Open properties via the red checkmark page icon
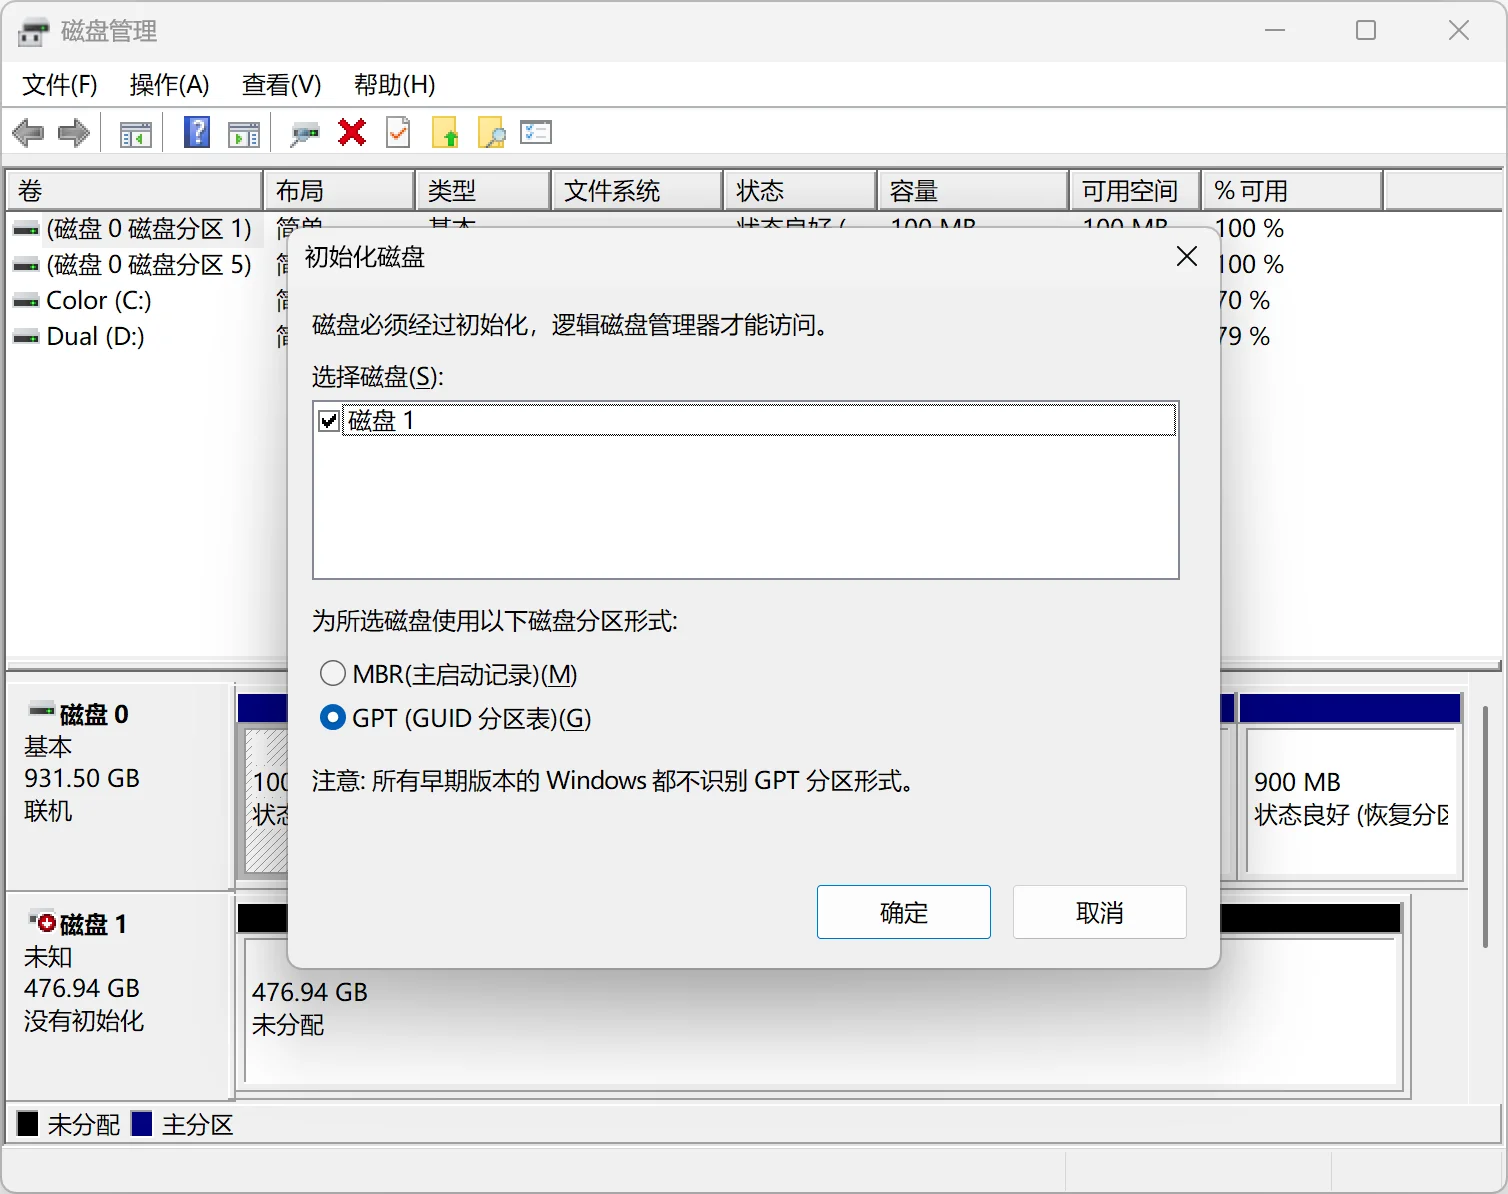The image size is (1508, 1194). click(398, 132)
